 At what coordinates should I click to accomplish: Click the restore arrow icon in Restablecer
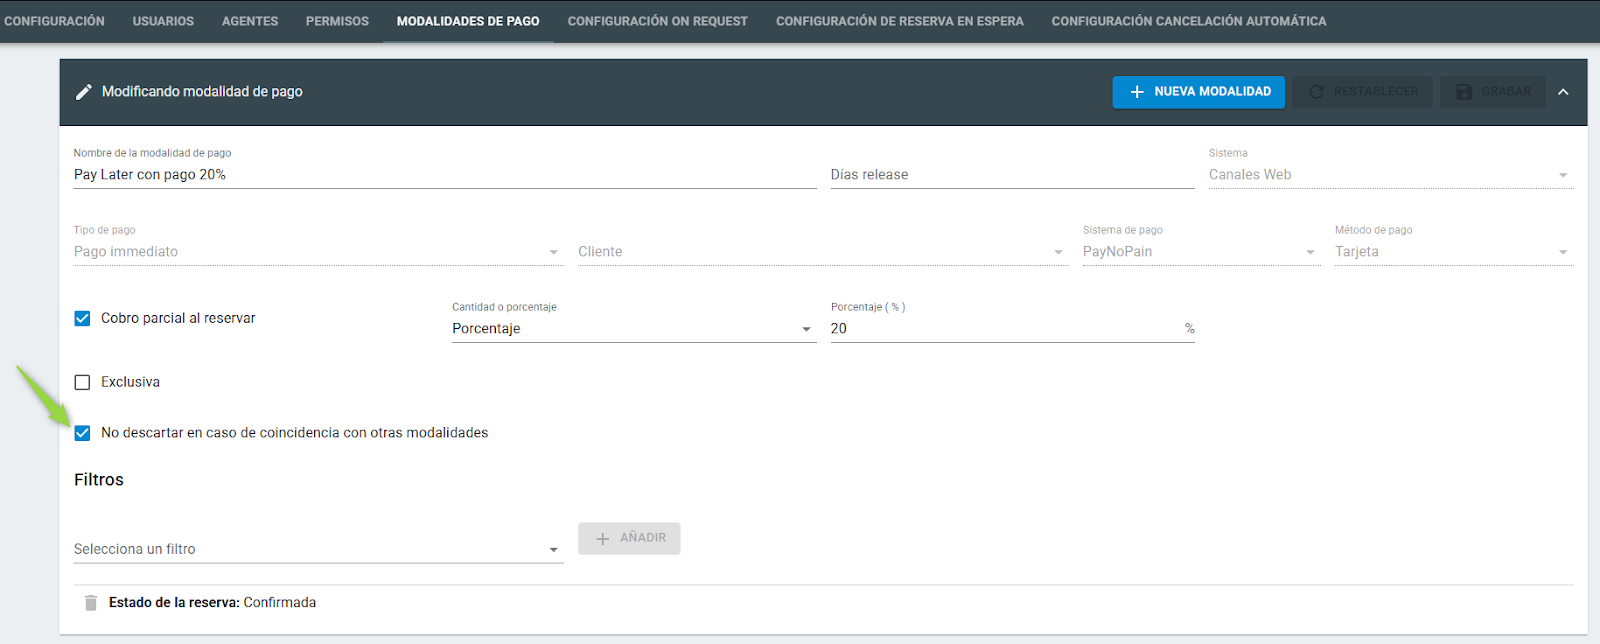(1316, 92)
